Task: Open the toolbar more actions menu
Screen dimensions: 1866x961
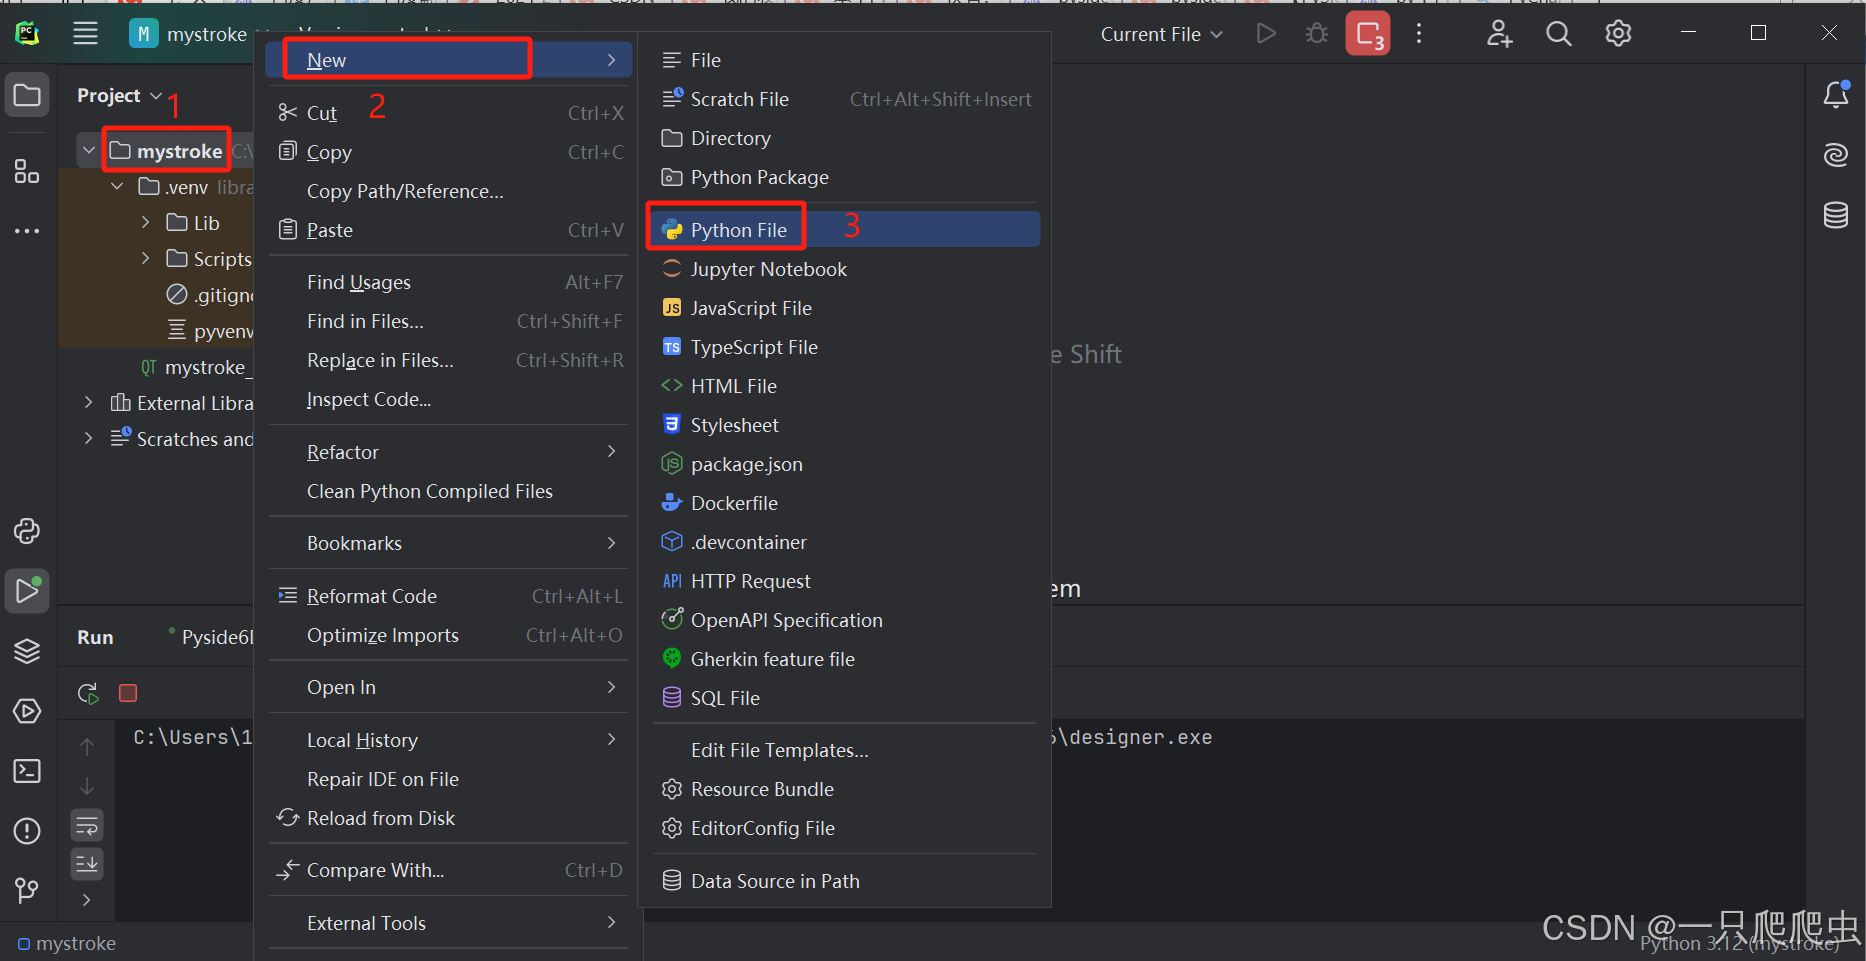Action: coord(1419,33)
